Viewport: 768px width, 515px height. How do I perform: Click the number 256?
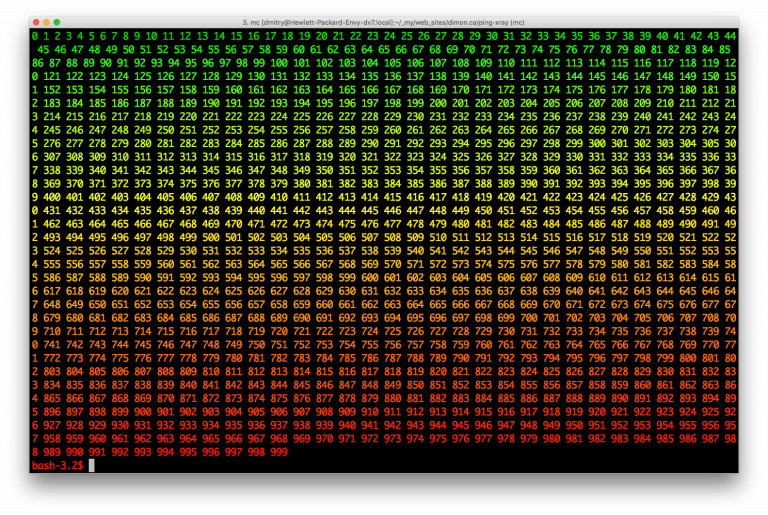point(301,130)
